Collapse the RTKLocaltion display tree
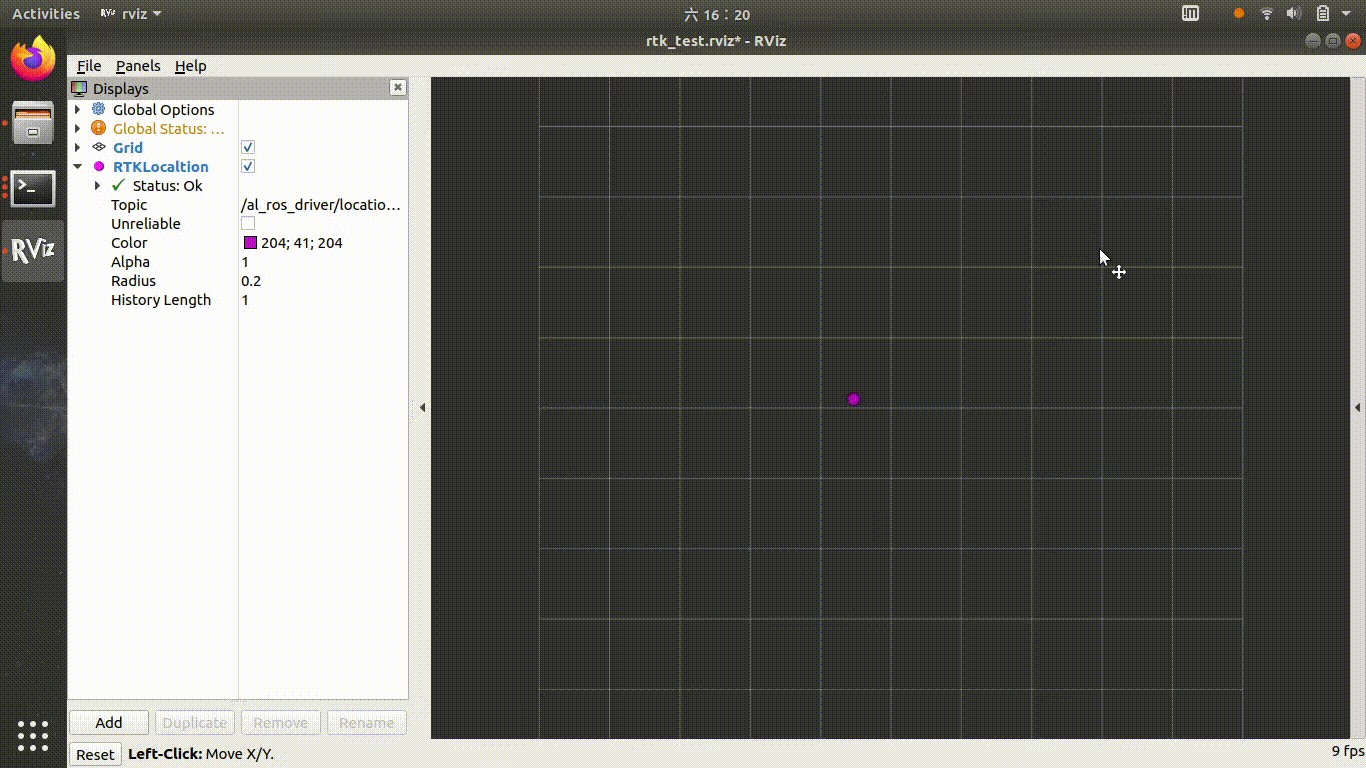The height and width of the screenshot is (768, 1366). [78, 167]
